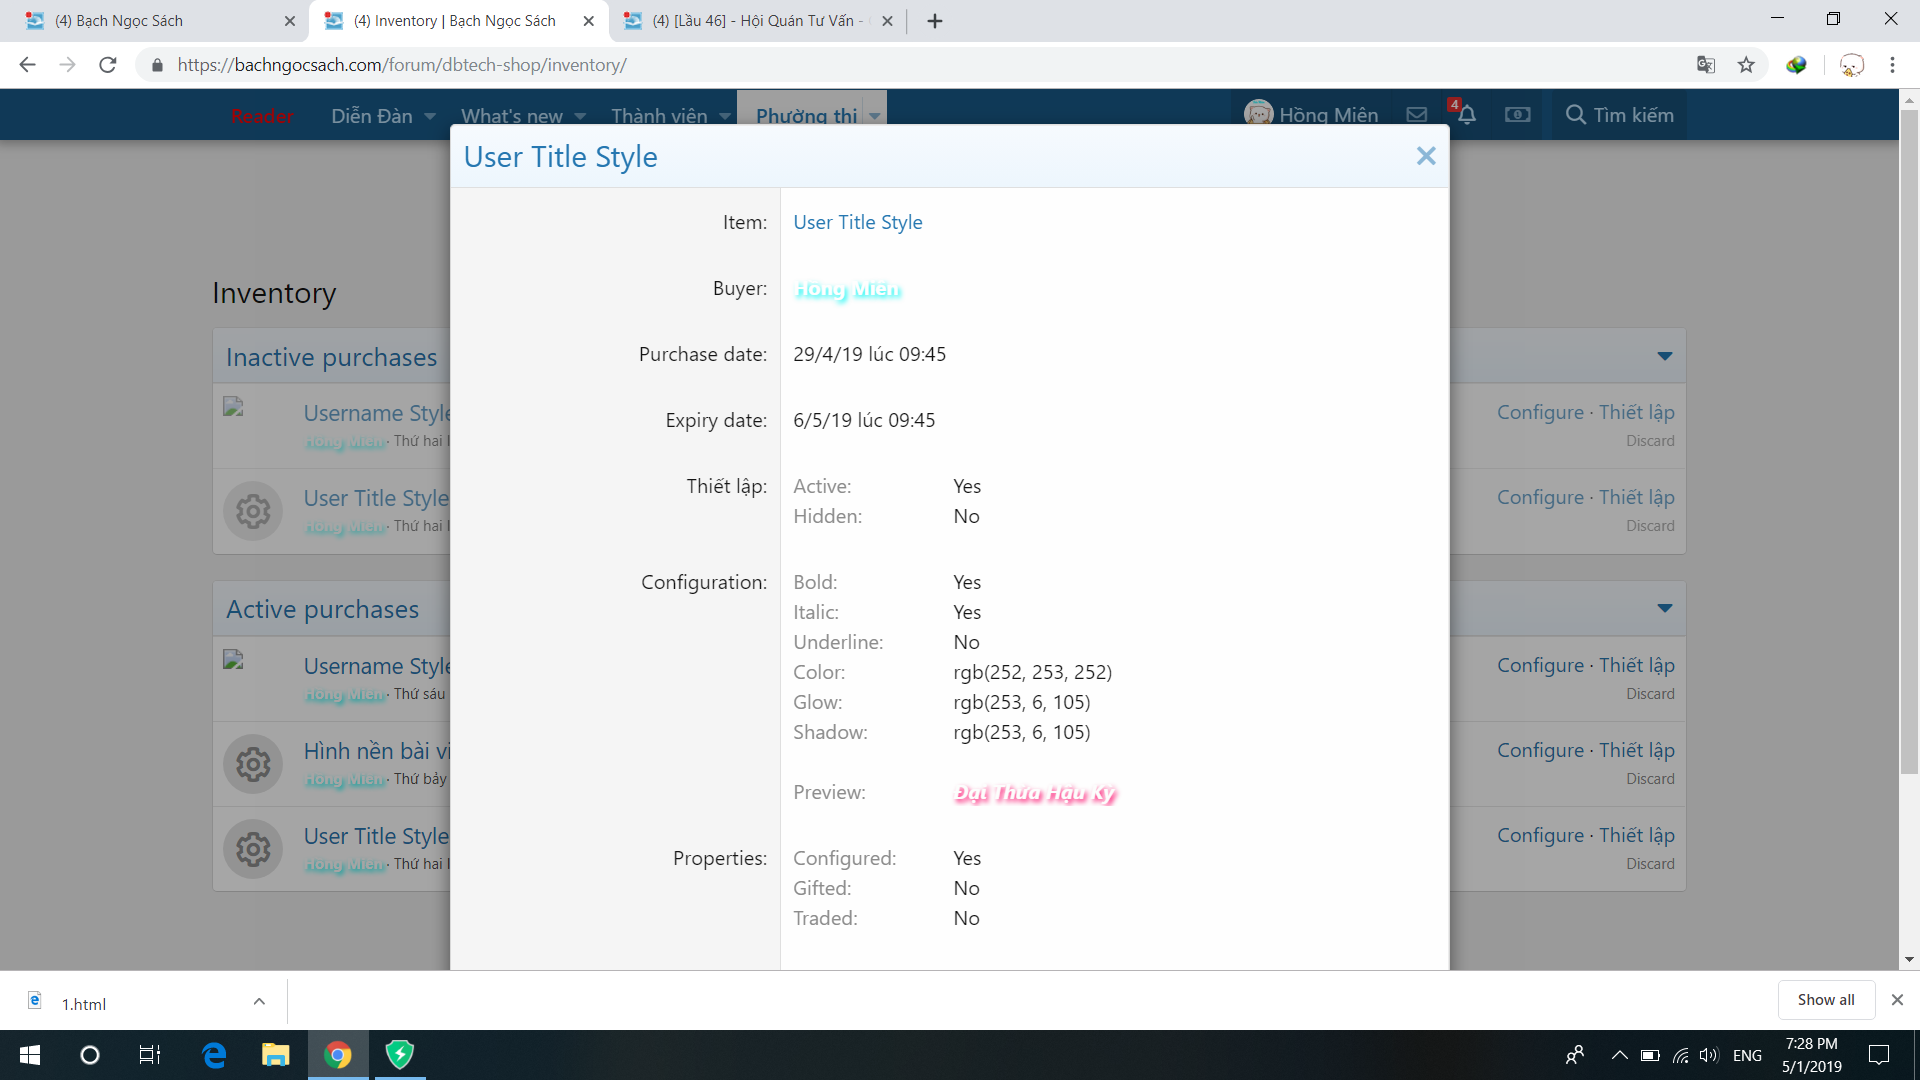The image size is (1920, 1080).
Task: Click the Google Translate icon in address bar
Action: coord(1706,65)
